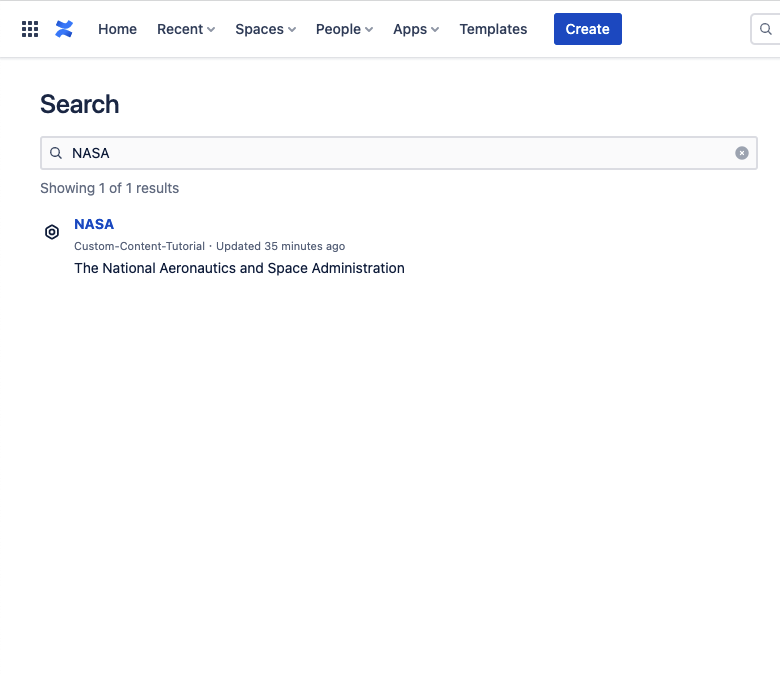Click the Search page heading
This screenshot has height=675, width=780.
pyautogui.click(x=79, y=104)
